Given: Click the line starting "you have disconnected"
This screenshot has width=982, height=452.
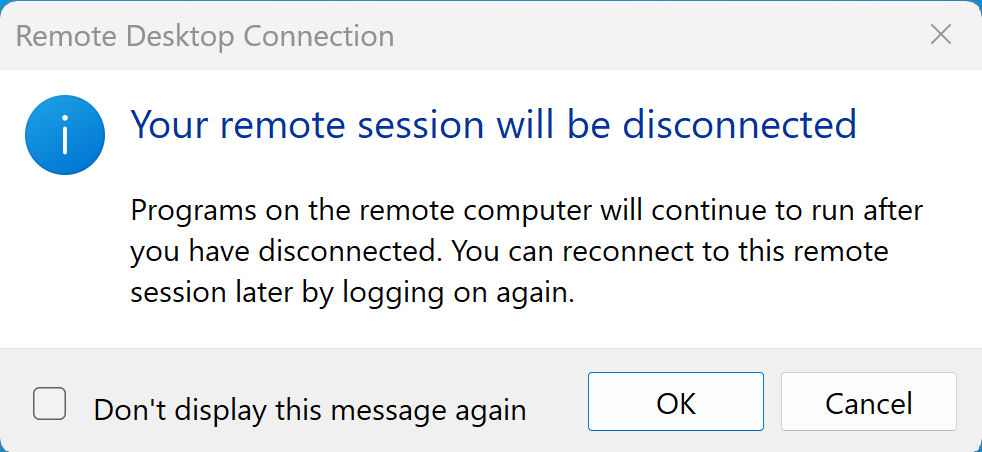Looking at the screenshot, I should click(x=509, y=252).
